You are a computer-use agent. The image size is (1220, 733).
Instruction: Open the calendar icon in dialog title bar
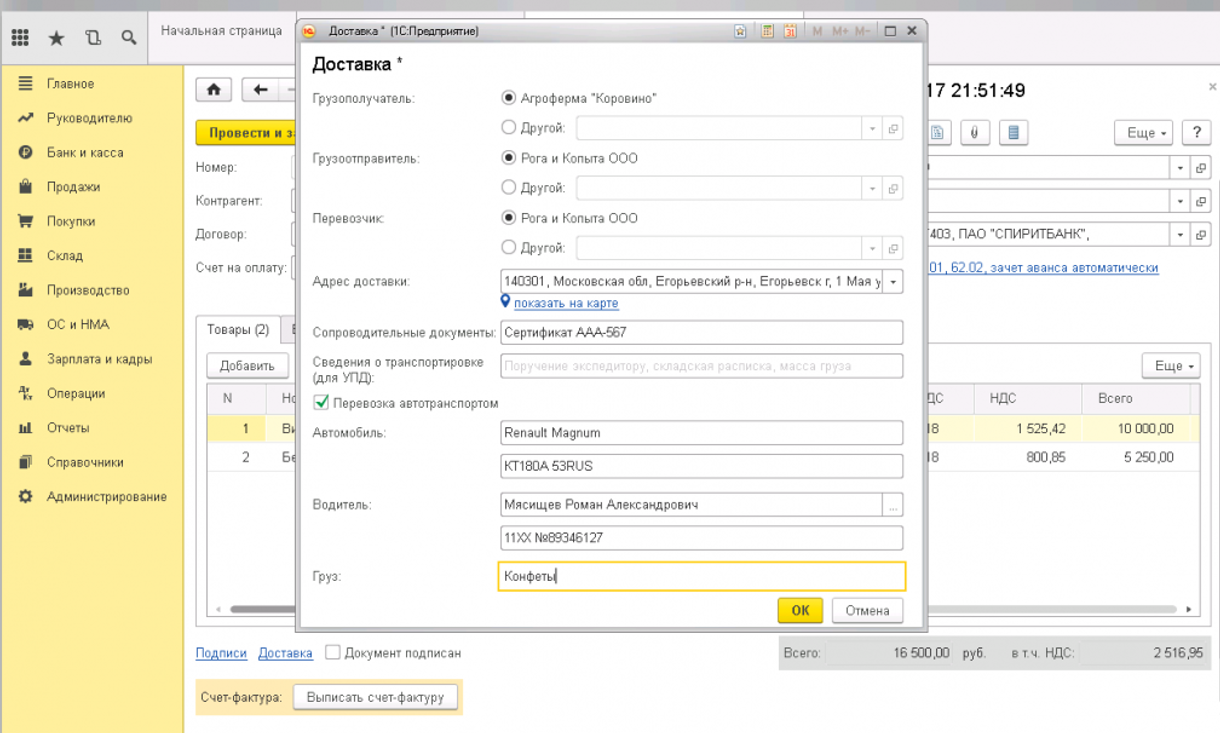pos(790,31)
